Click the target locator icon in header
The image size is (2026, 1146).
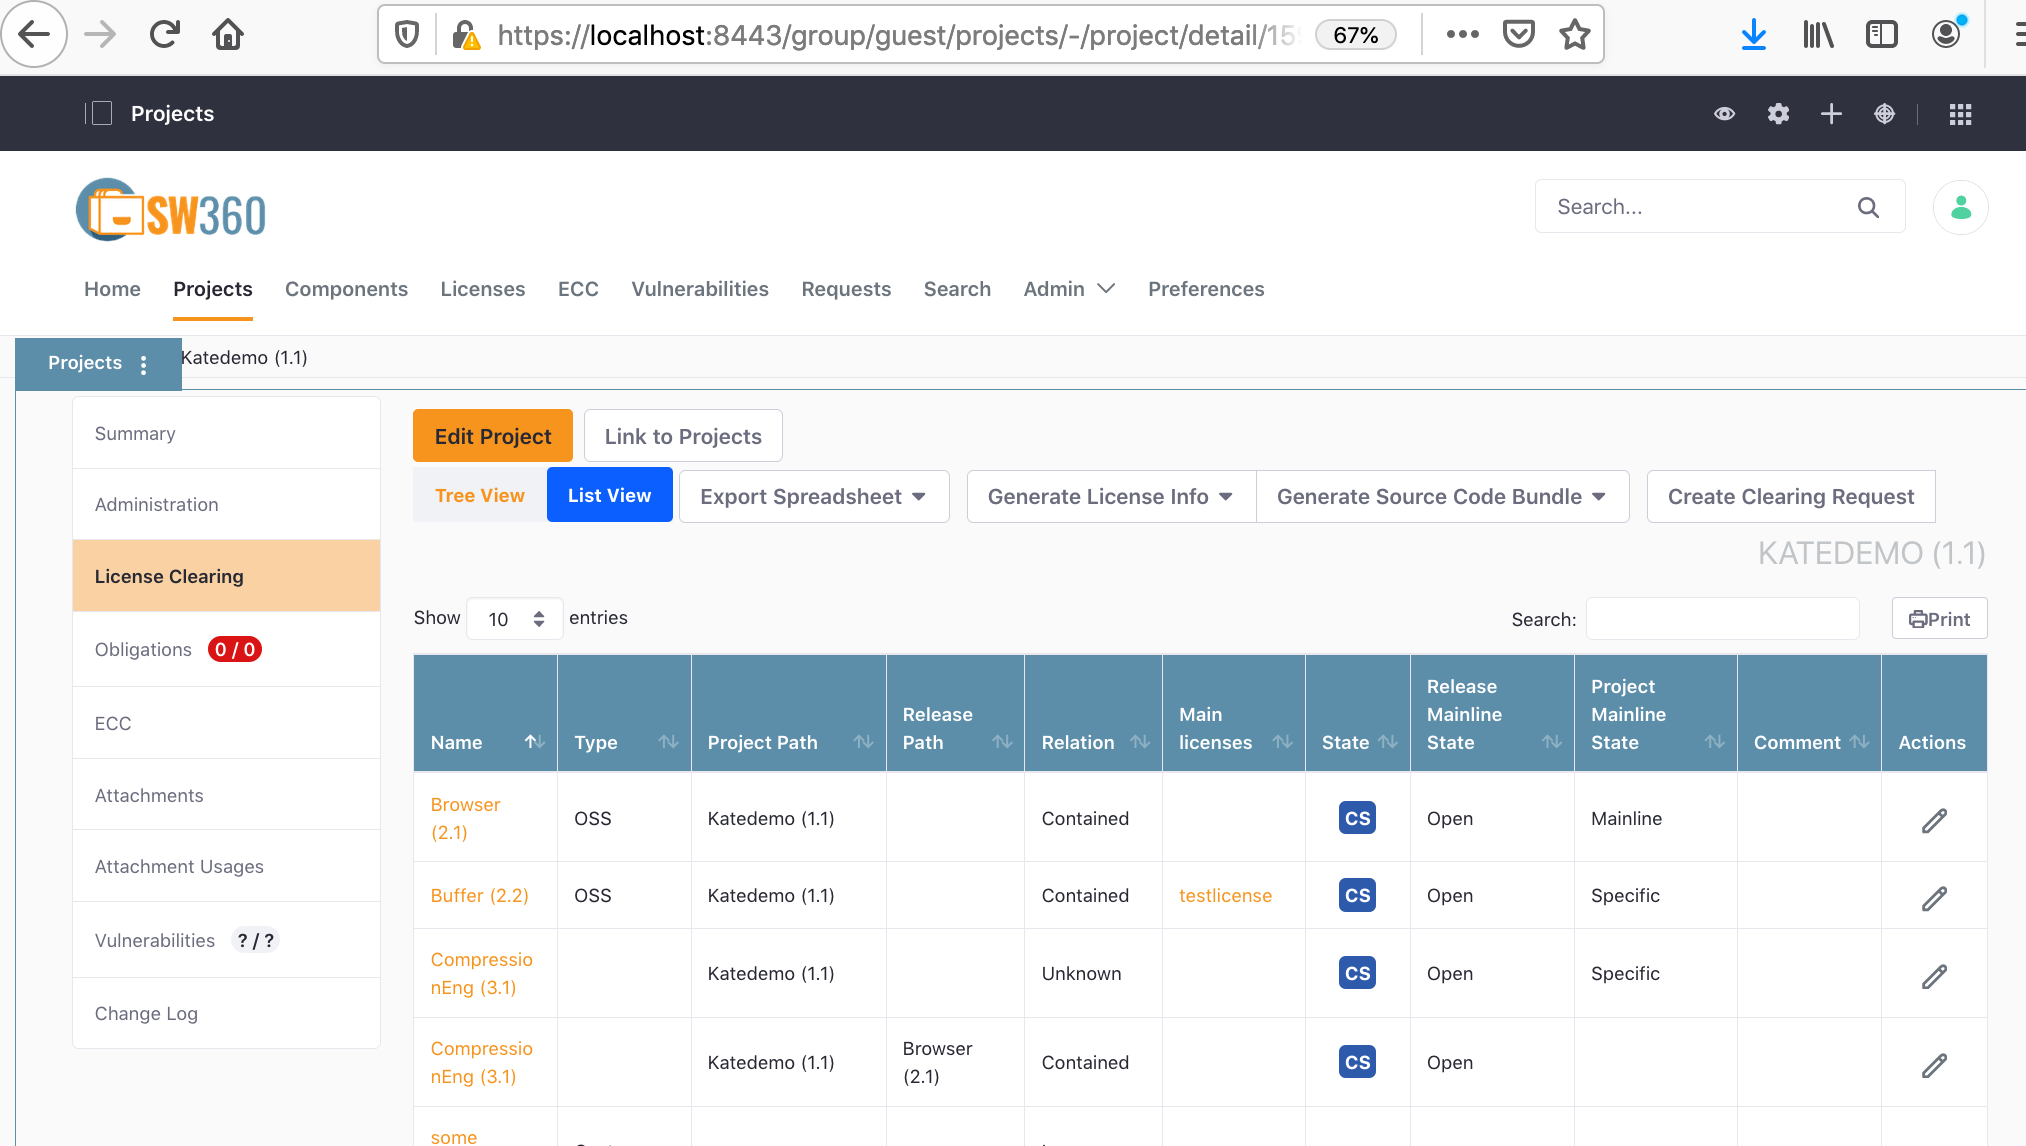pyautogui.click(x=1884, y=113)
